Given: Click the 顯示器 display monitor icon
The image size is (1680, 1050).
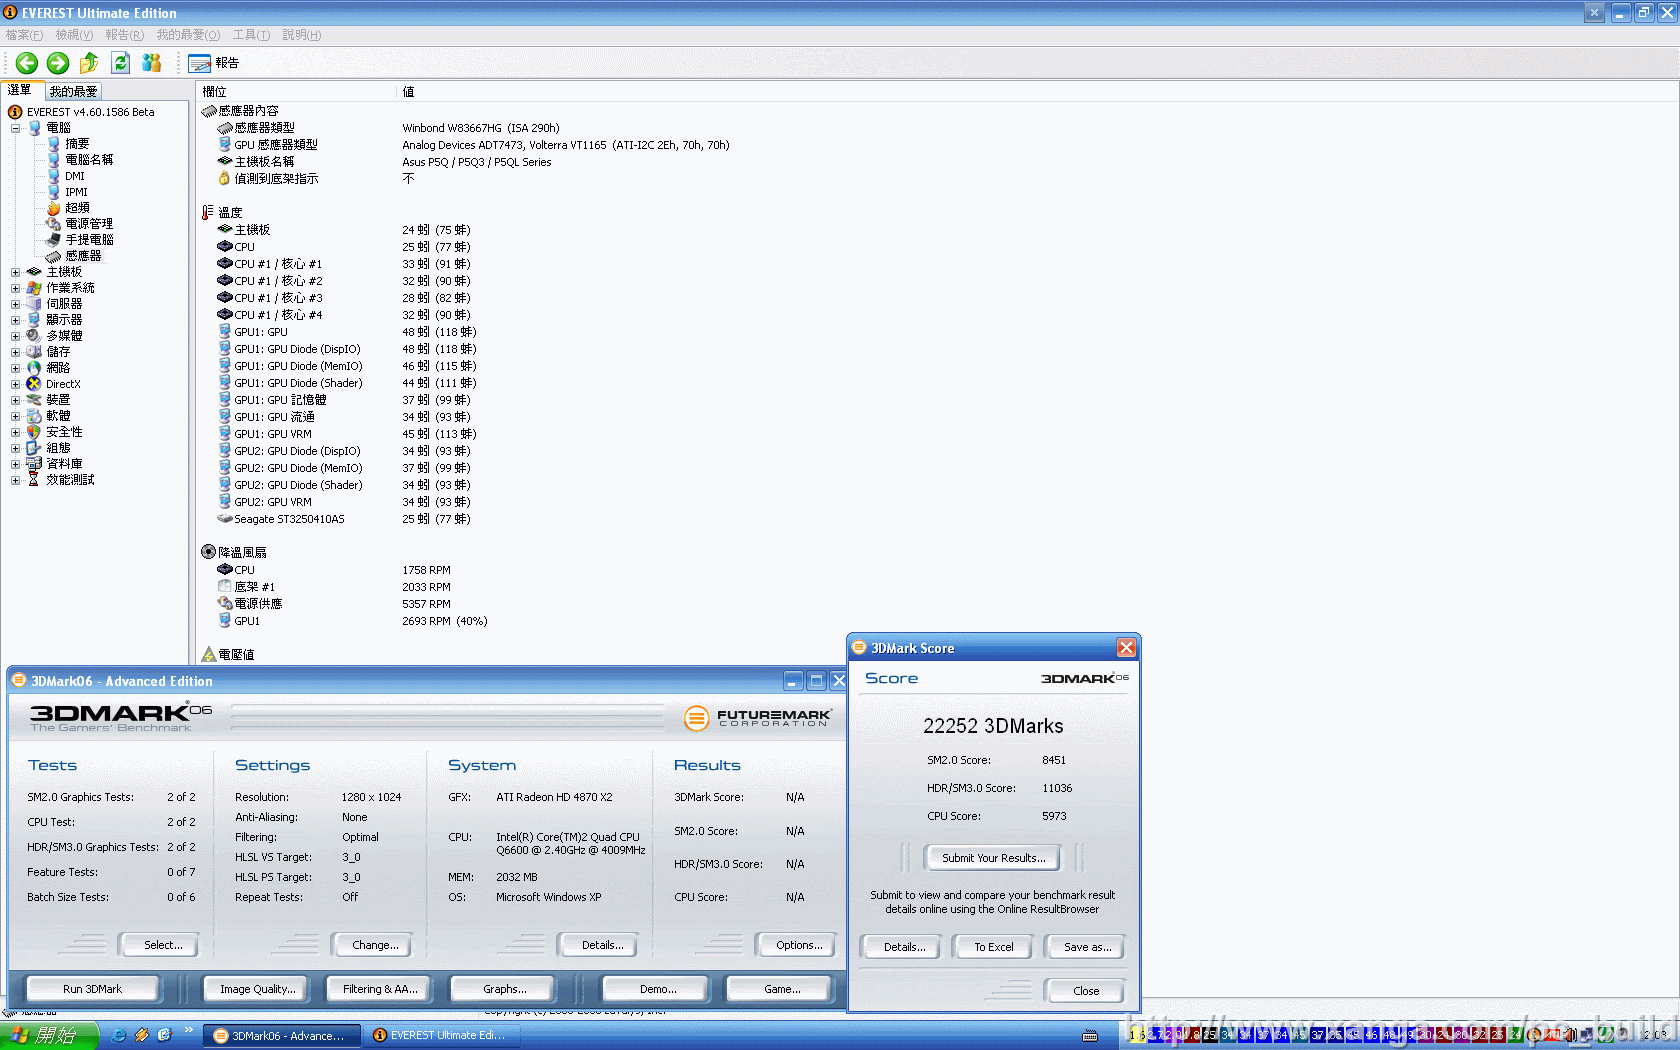Looking at the screenshot, I should coord(34,320).
